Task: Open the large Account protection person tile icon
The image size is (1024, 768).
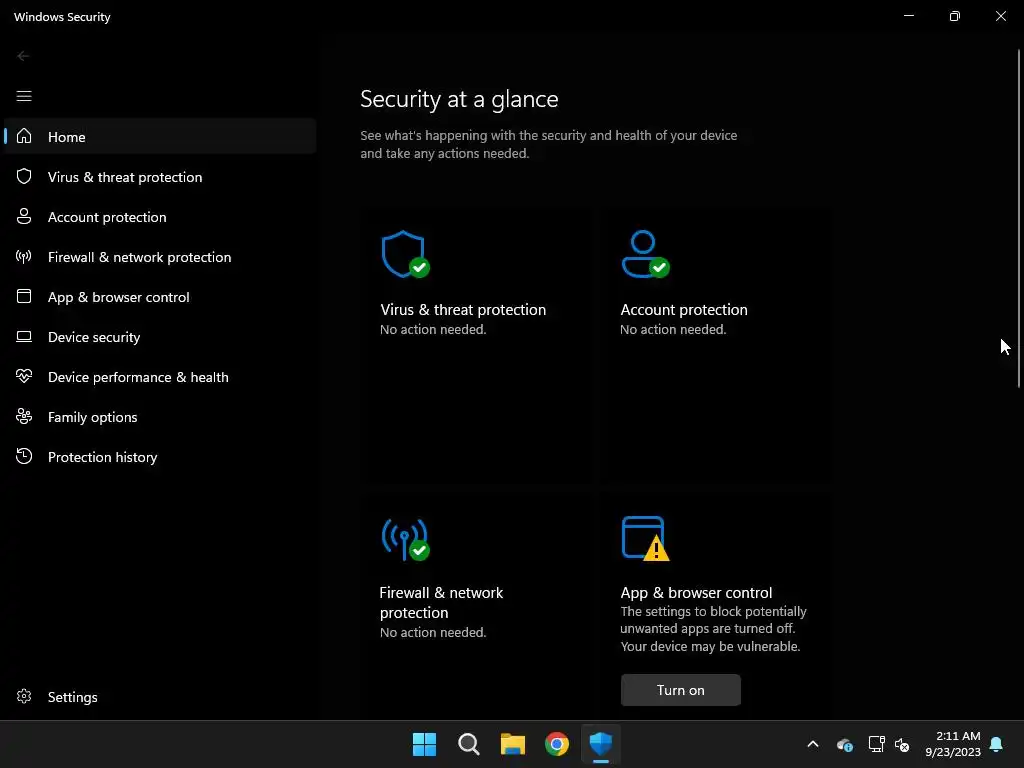Action: click(x=645, y=254)
